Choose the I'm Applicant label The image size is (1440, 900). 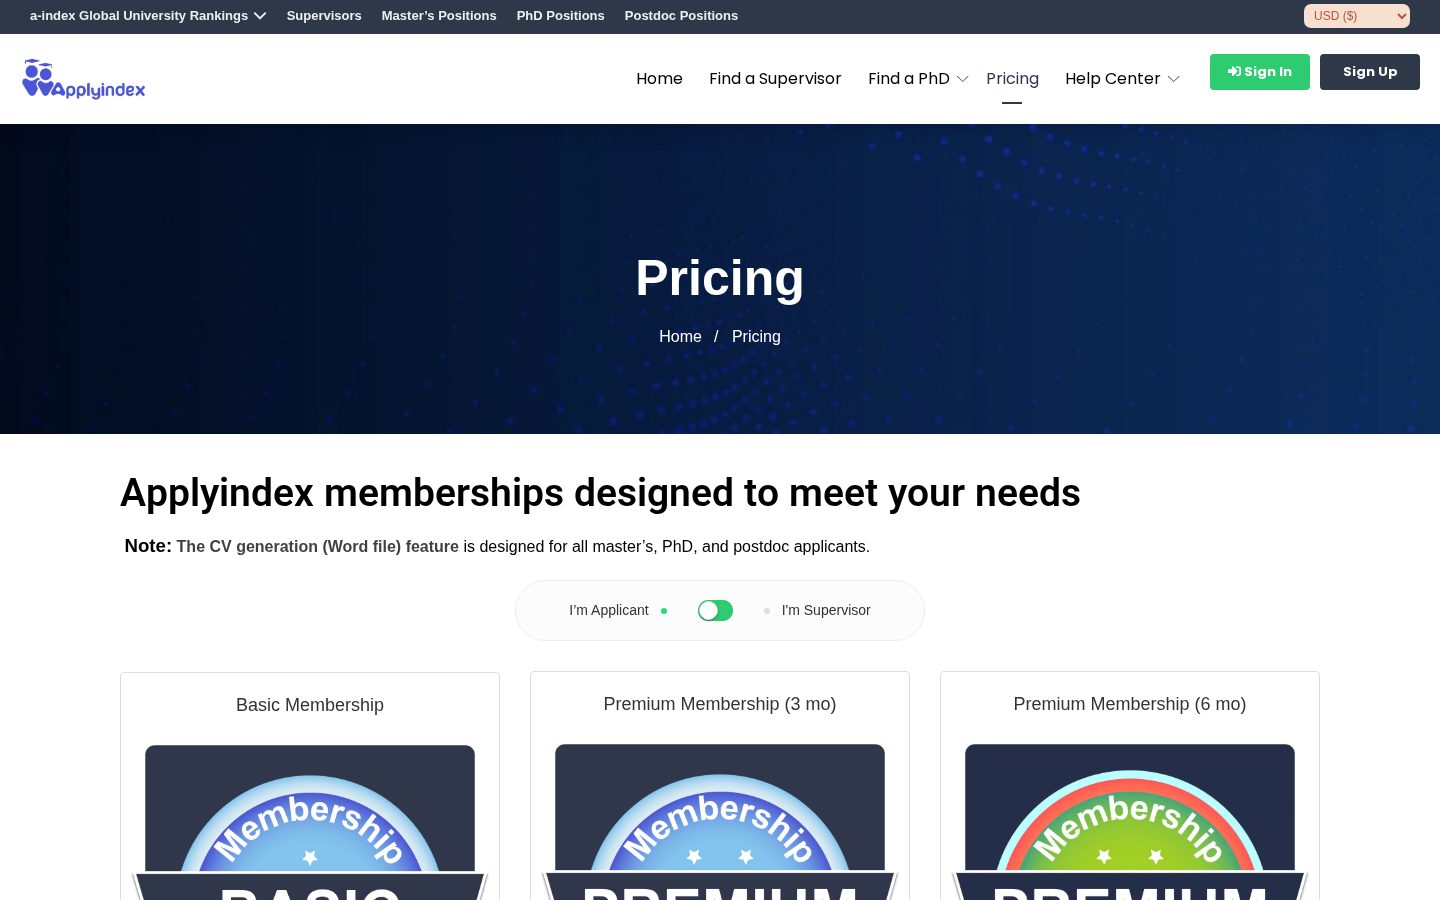pyautogui.click(x=609, y=610)
